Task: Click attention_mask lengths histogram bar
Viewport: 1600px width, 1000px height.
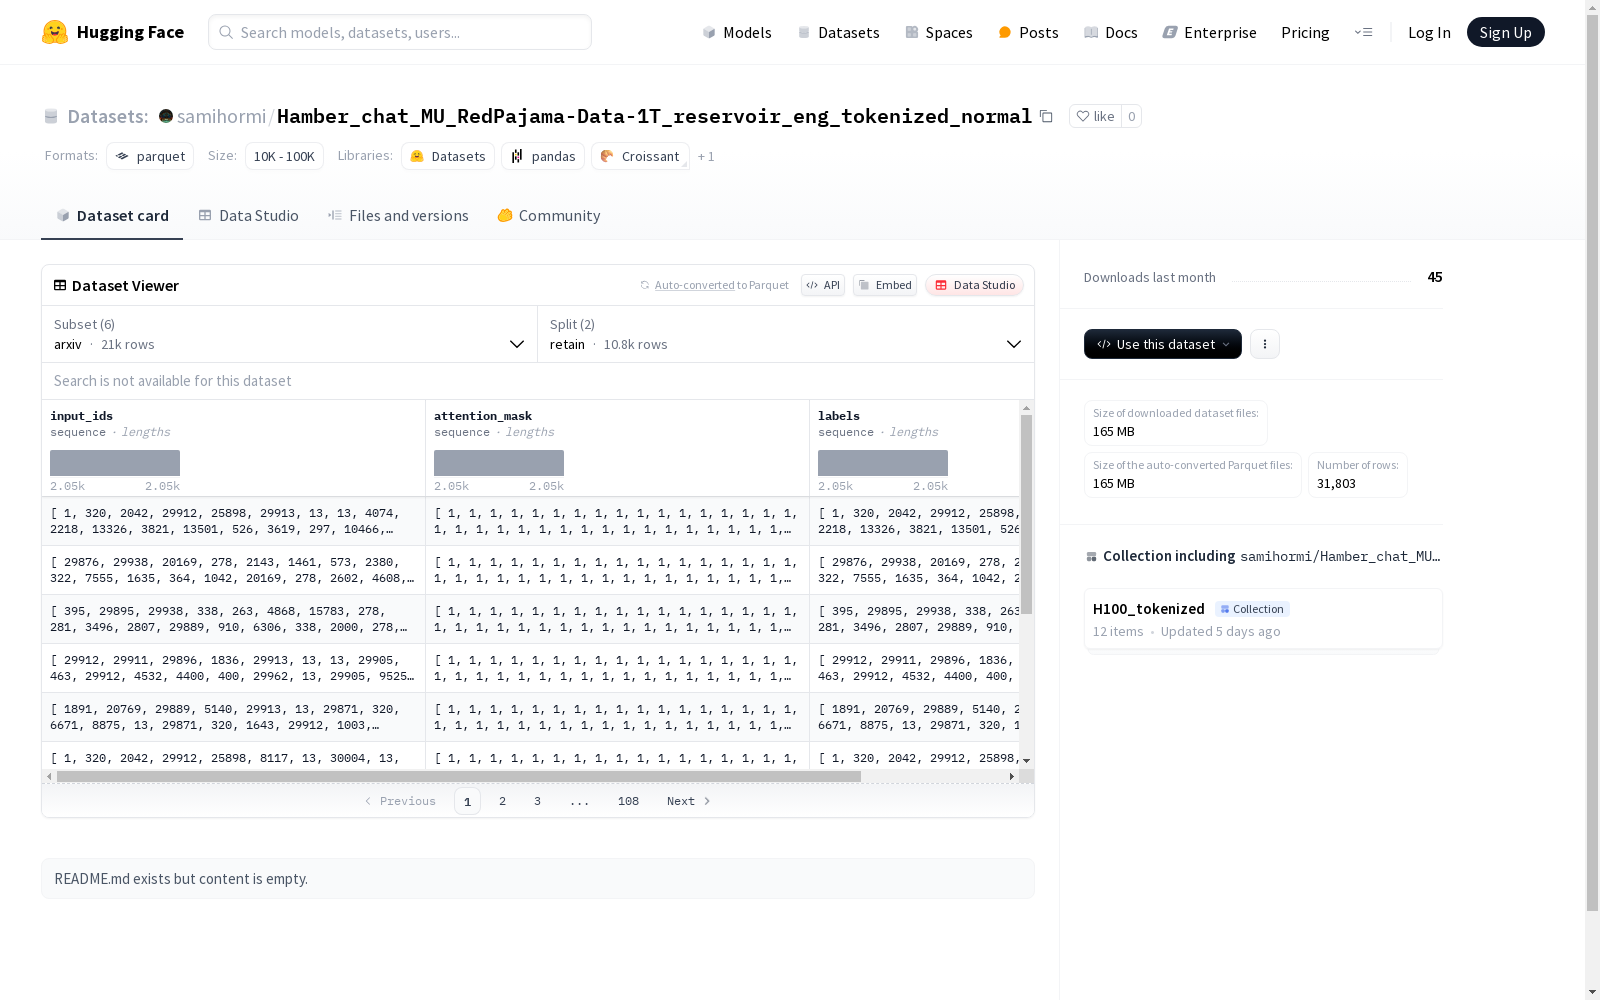Action: [499, 463]
